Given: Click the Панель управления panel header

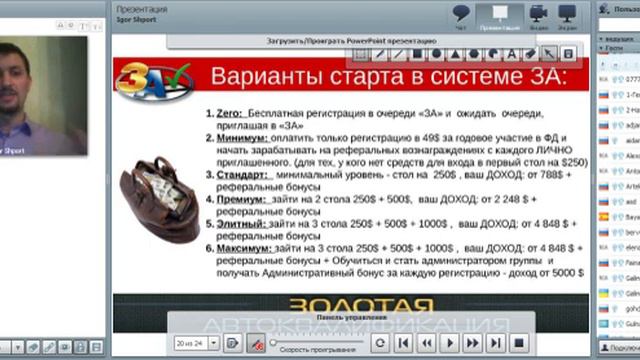Looking at the screenshot, I should click(x=351, y=317).
